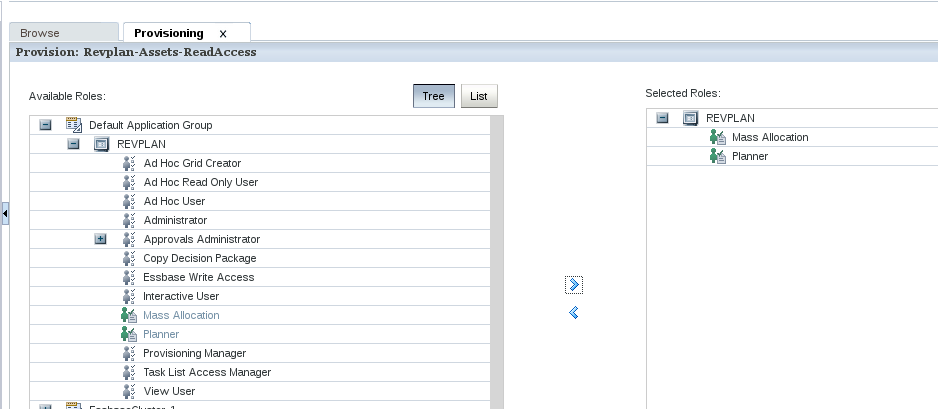Select Copy Decision Package role
The image size is (938, 409).
pyautogui.click(x=200, y=258)
